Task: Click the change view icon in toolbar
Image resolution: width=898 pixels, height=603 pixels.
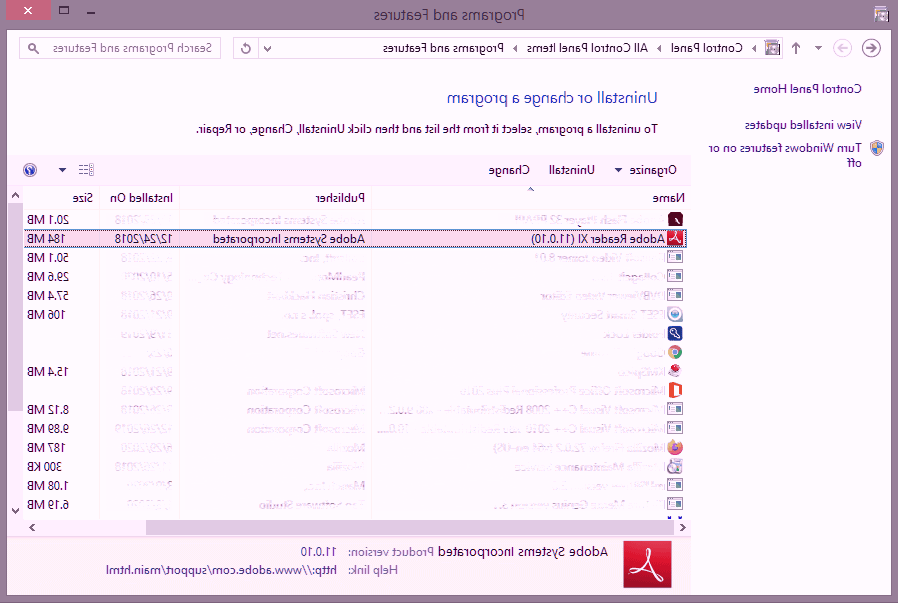Action: [85, 170]
